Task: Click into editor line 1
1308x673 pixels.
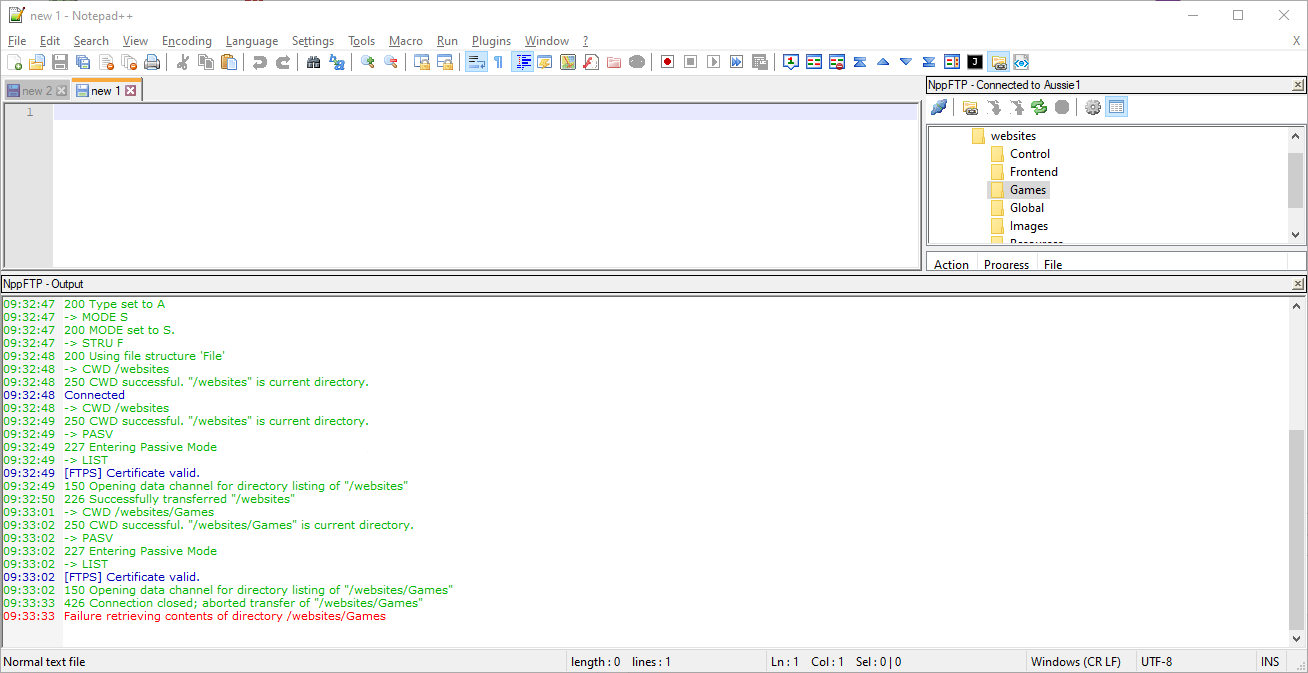Action: click(485, 112)
